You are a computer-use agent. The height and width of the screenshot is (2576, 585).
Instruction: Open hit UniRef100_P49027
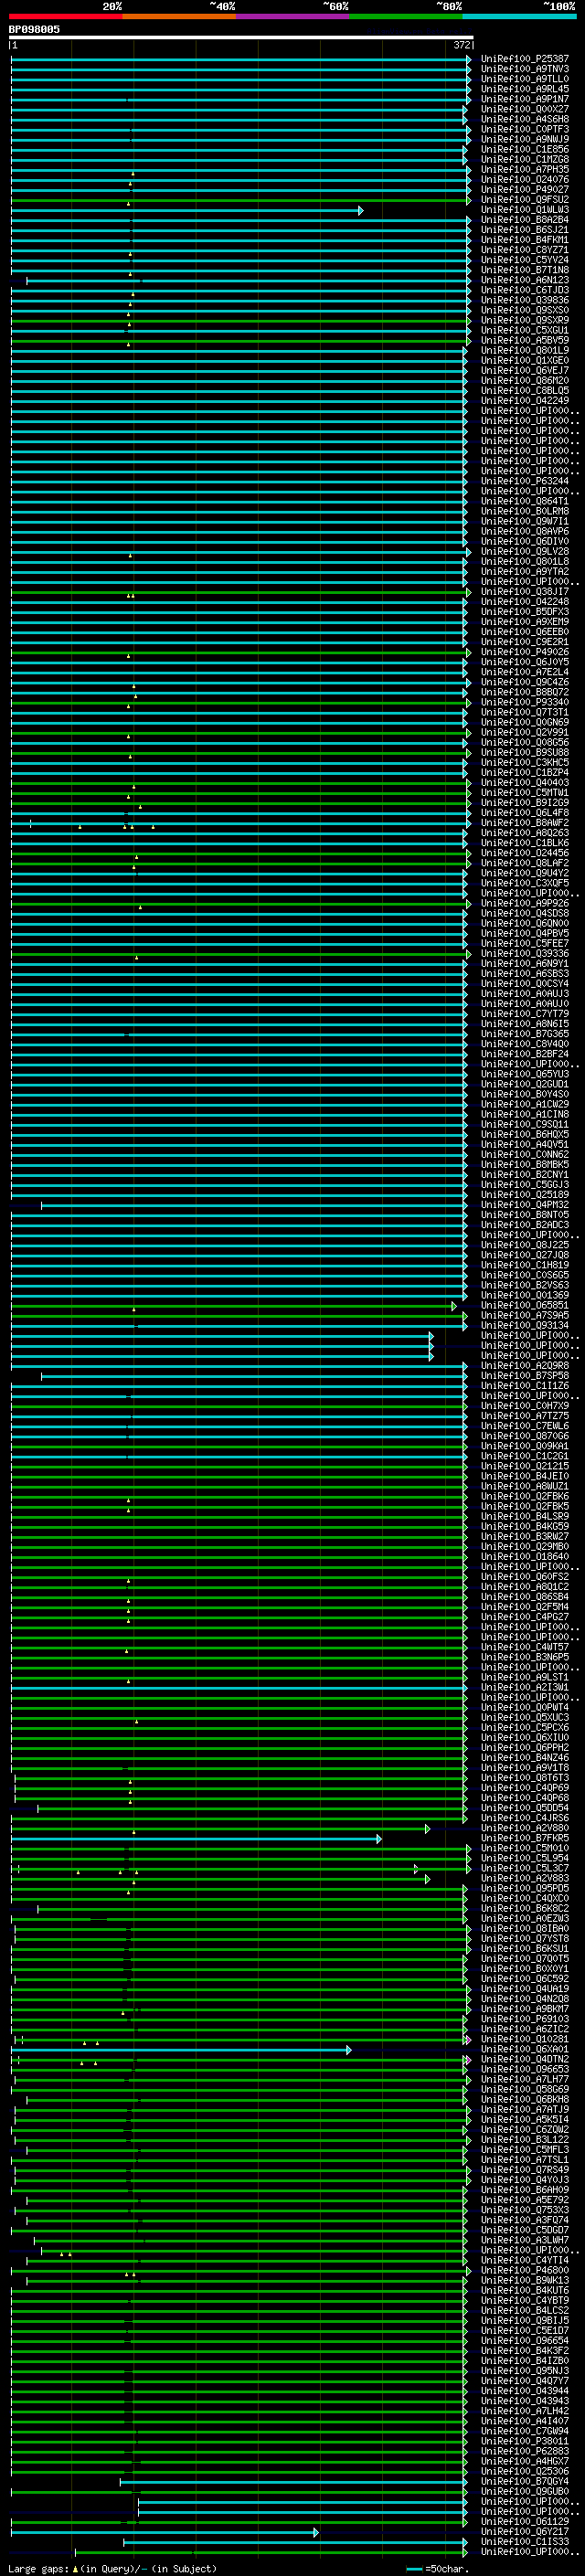click(525, 190)
